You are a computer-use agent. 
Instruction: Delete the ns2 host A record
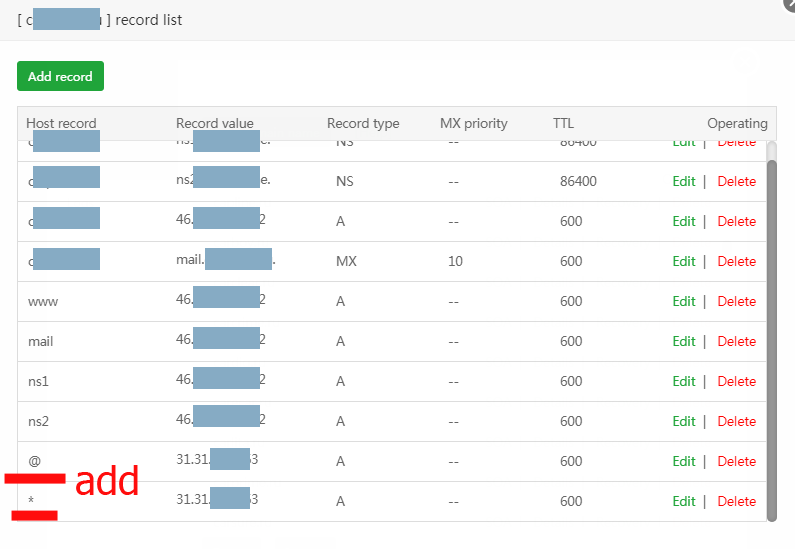tap(736, 421)
